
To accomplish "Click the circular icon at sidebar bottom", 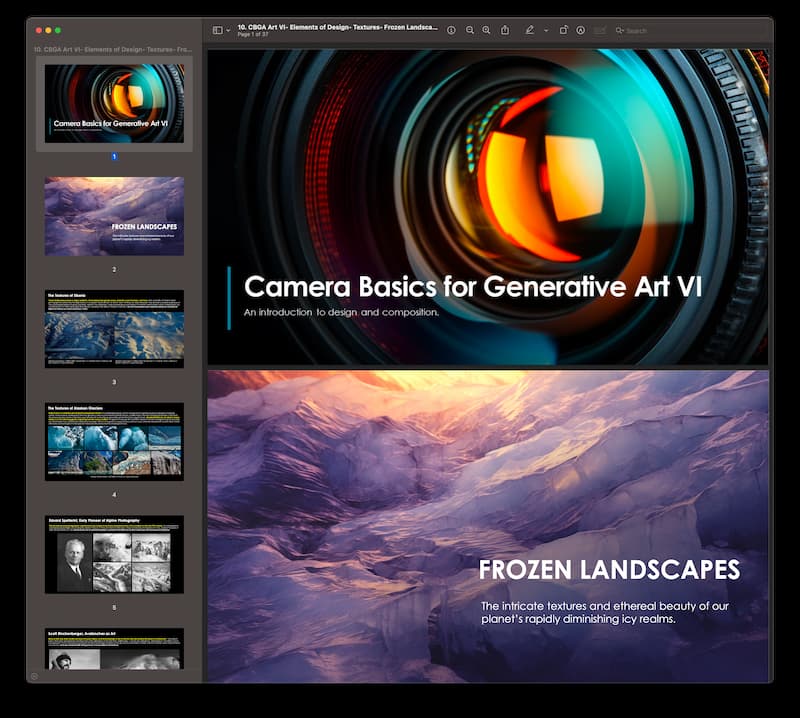I will click(x=34, y=676).
